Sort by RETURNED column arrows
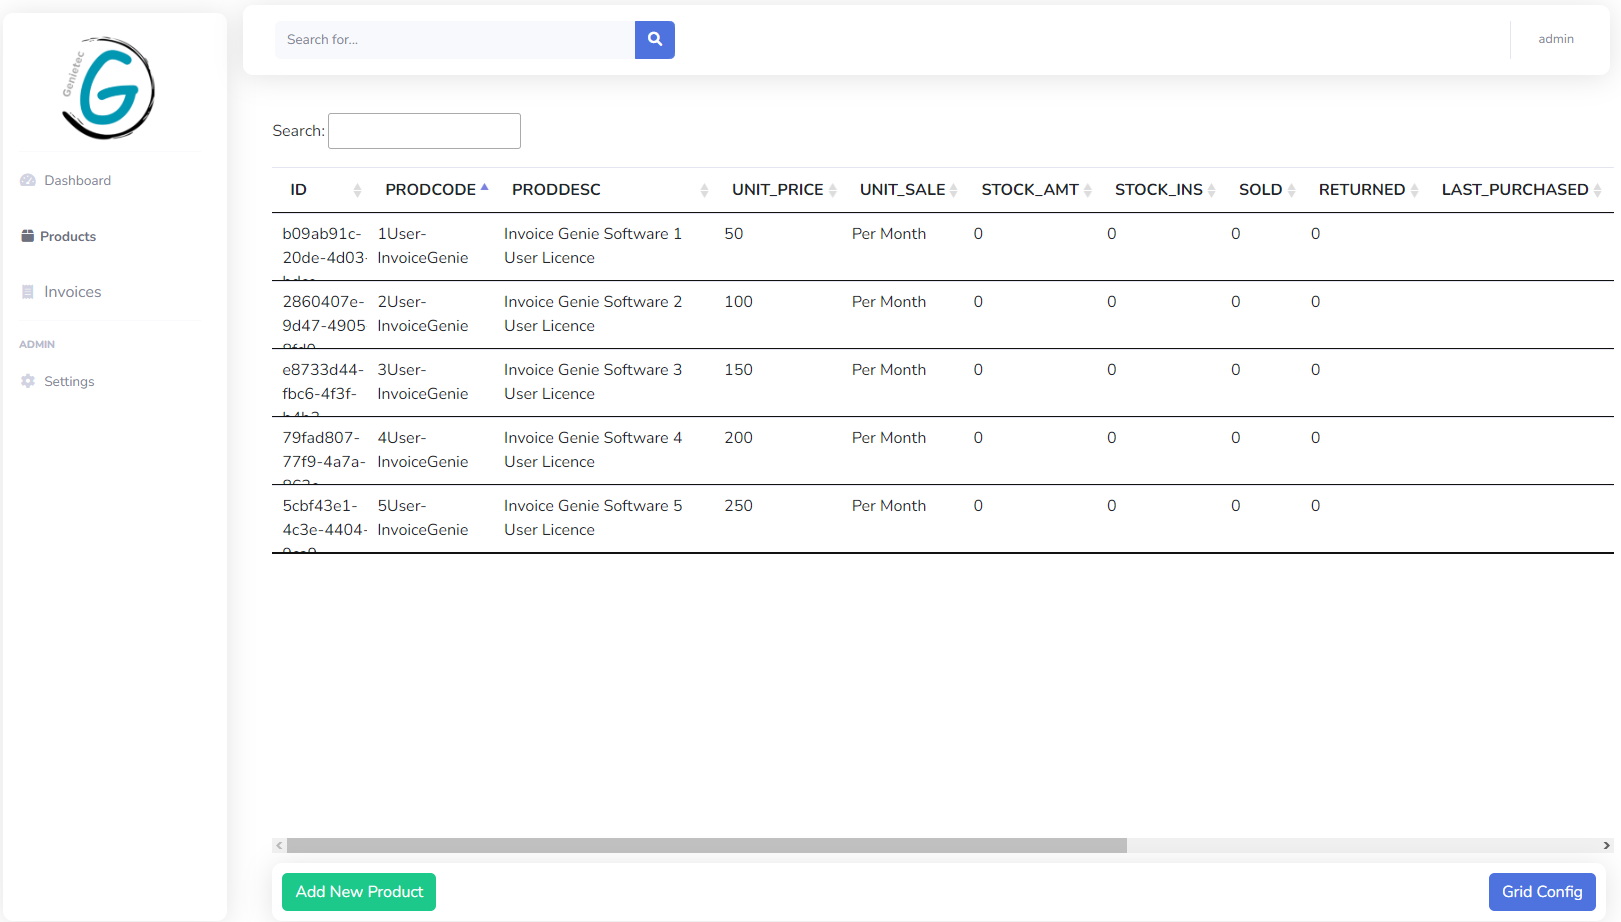1621x922 pixels. coord(1414,190)
